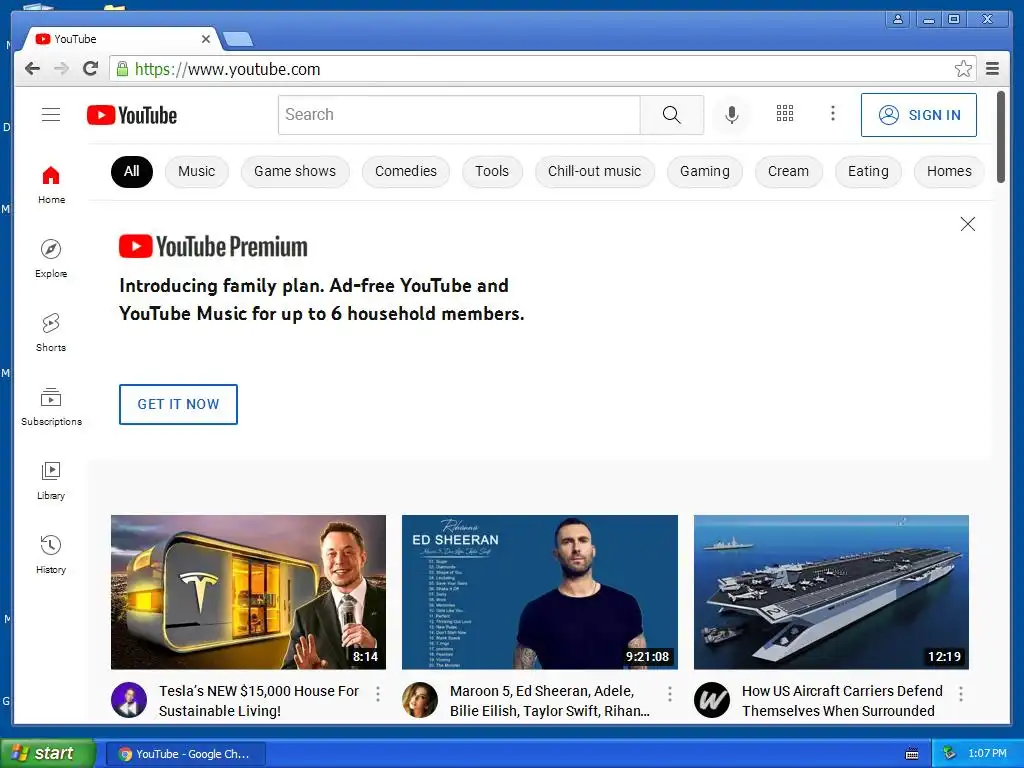The image size is (1024, 768).
Task: Click in the YouTube Search field
Action: click(x=459, y=115)
